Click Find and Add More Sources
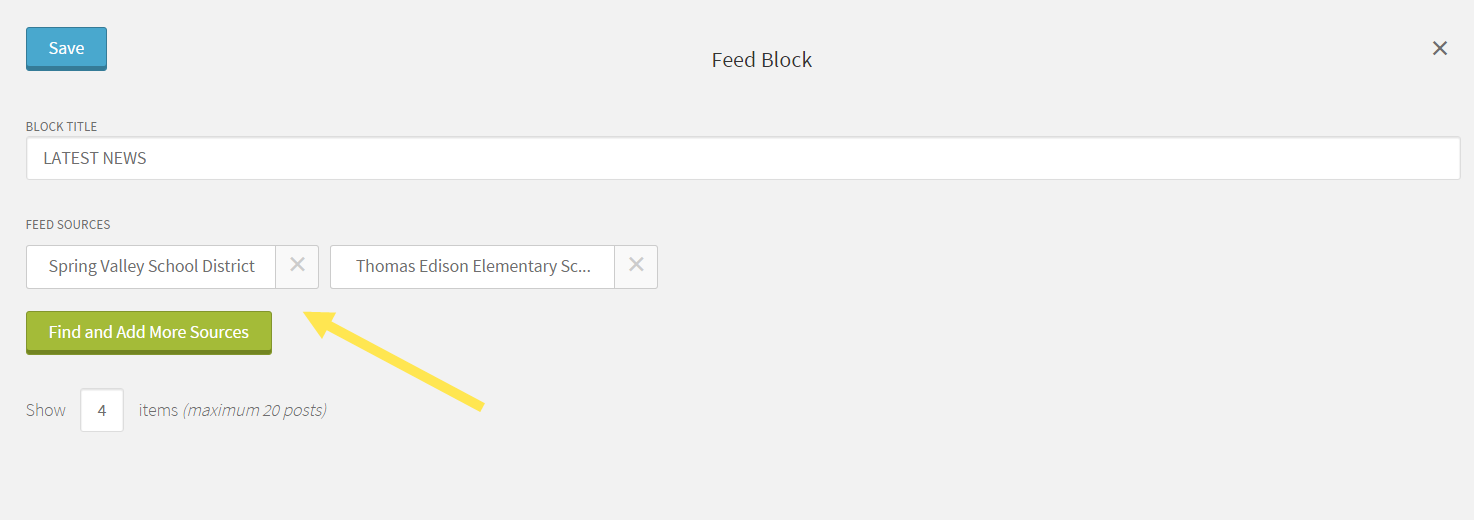This screenshot has width=1474, height=520. [149, 333]
